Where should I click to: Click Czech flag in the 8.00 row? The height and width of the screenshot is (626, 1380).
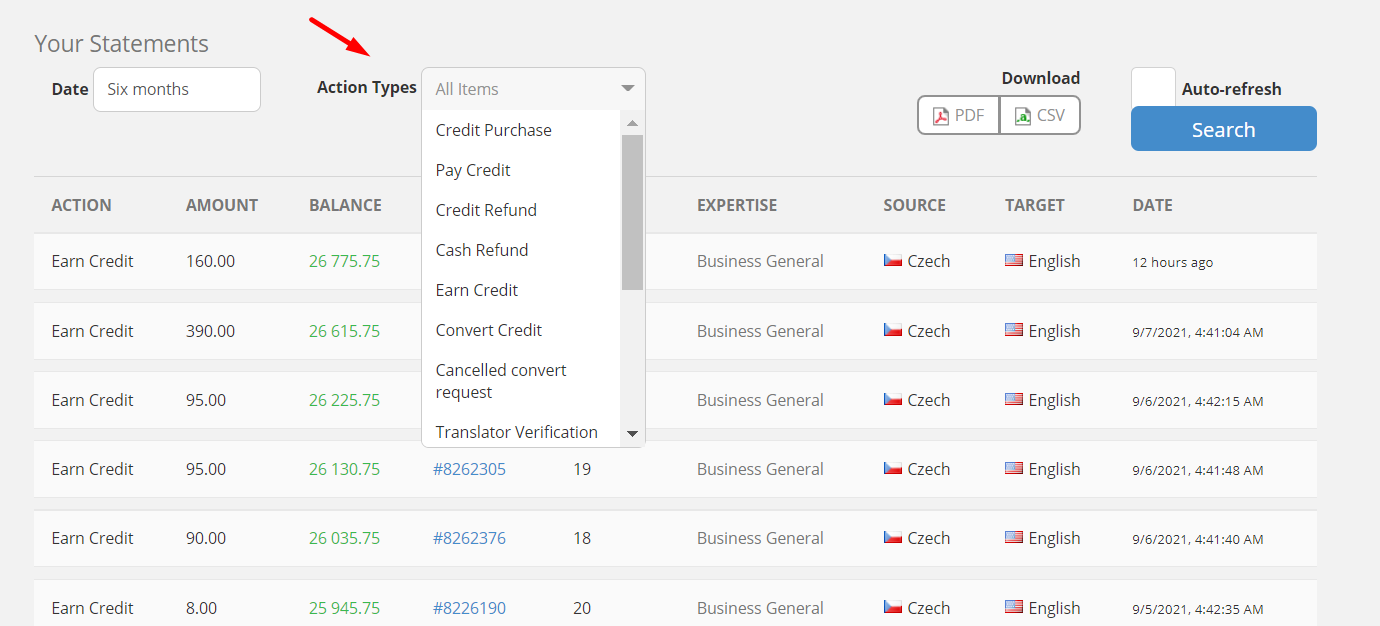pyautogui.click(x=893, y=607)
